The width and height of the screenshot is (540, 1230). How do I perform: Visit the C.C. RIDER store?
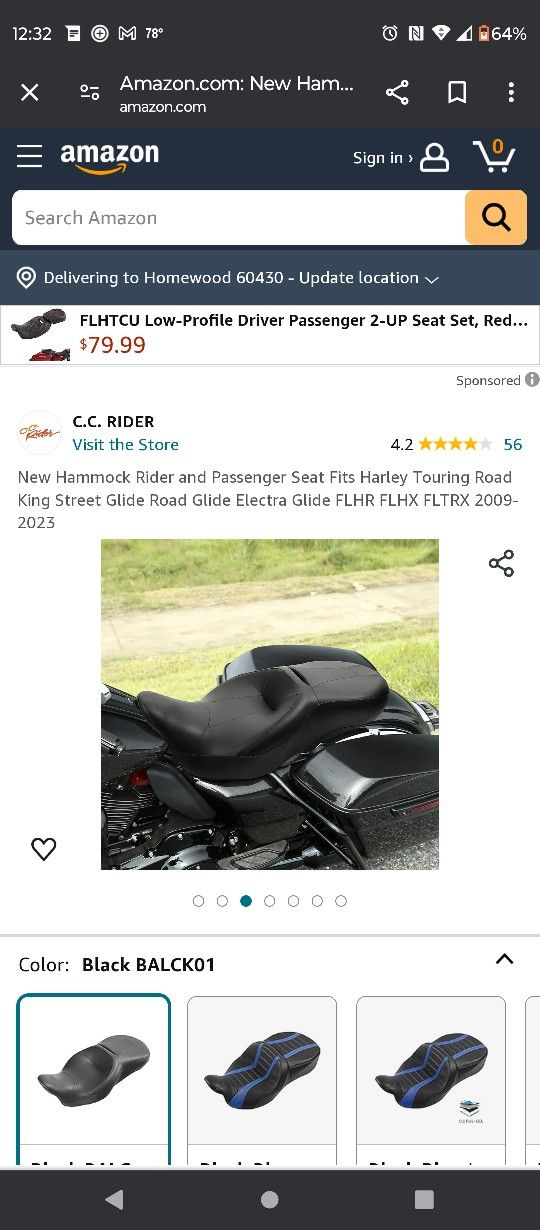126,445
